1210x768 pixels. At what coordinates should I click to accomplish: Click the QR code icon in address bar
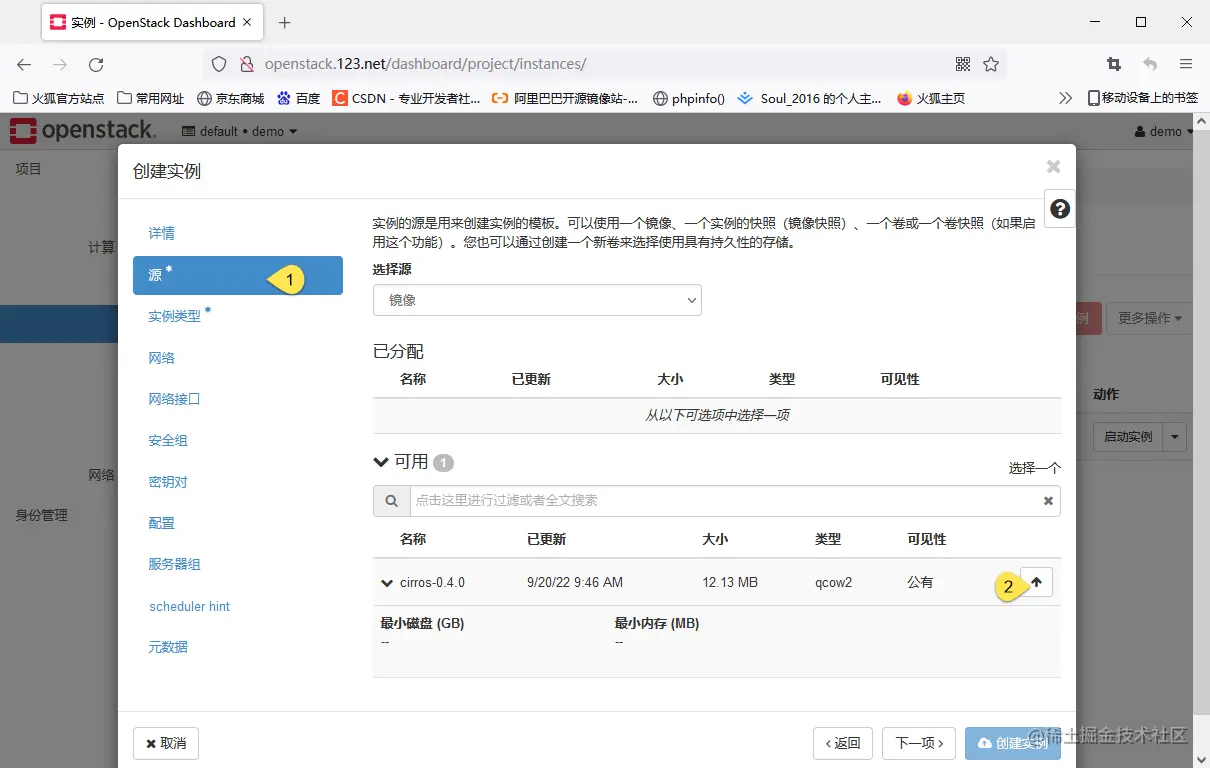pyautogui.click(x=962, y=63)
